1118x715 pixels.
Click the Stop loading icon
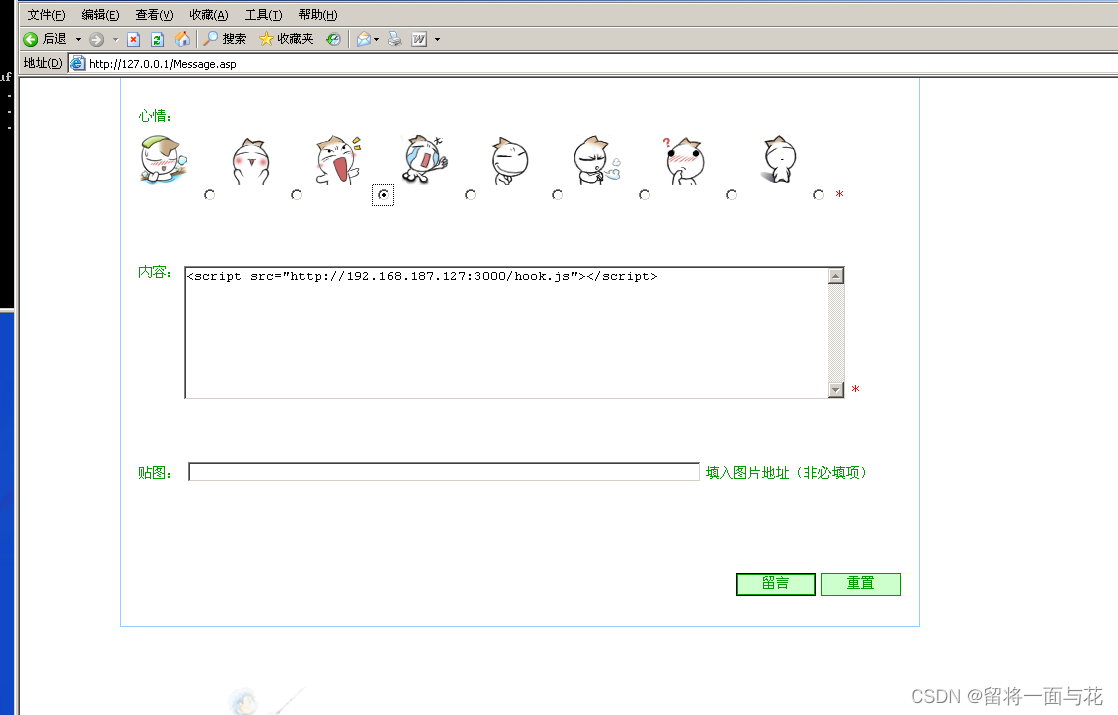134,39
